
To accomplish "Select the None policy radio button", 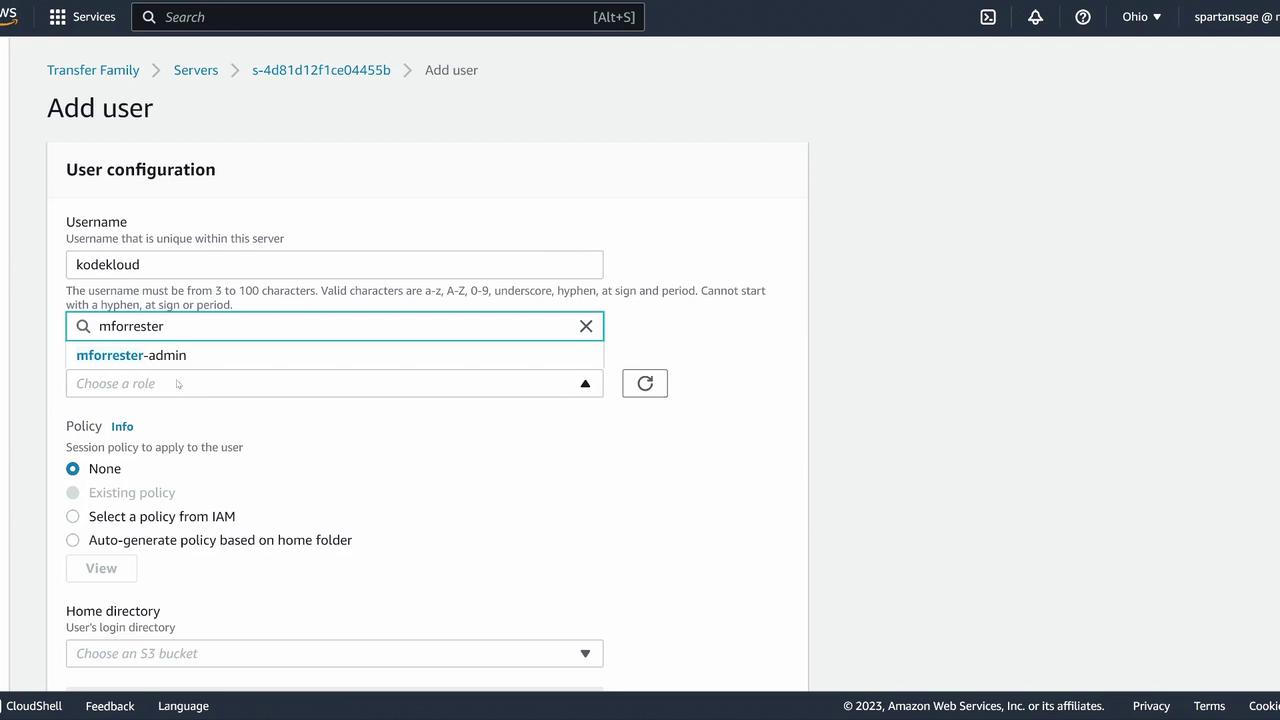I will [73, 469].
